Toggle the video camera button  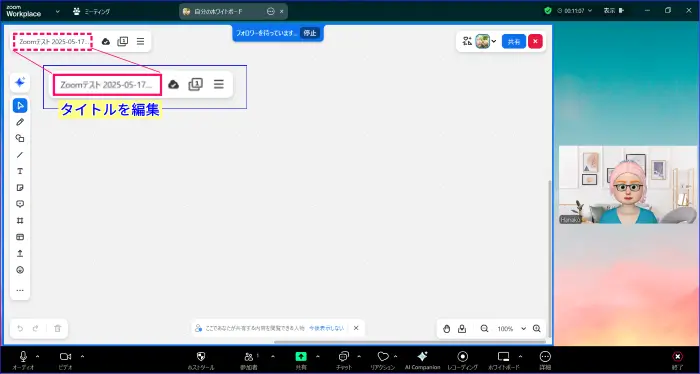tap(65, 356)
